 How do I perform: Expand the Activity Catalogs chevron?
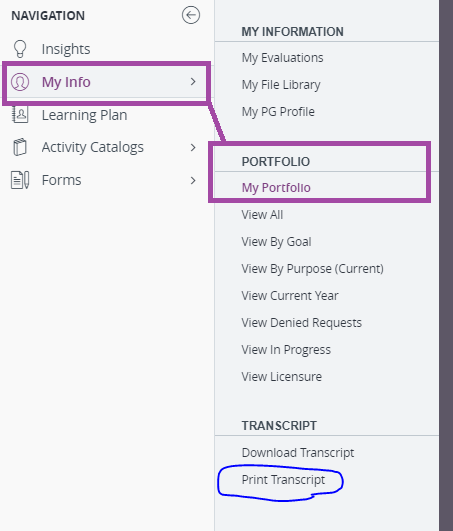[193, 147]
